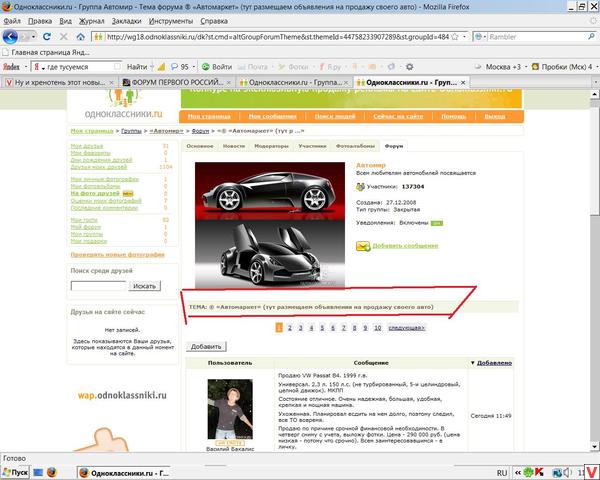
Task: Open the Вид menu
Action: click(x=65, y=21)
